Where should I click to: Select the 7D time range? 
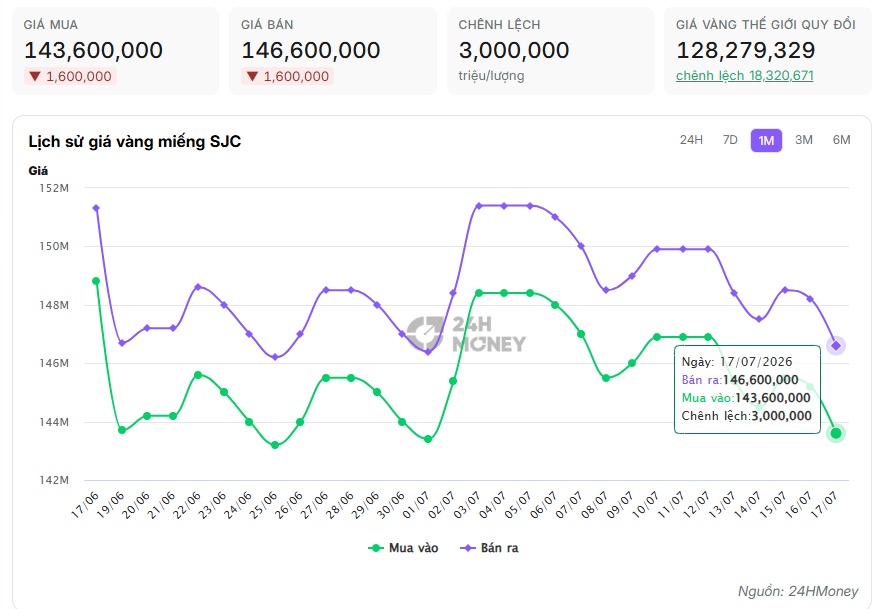pos(730,140)
